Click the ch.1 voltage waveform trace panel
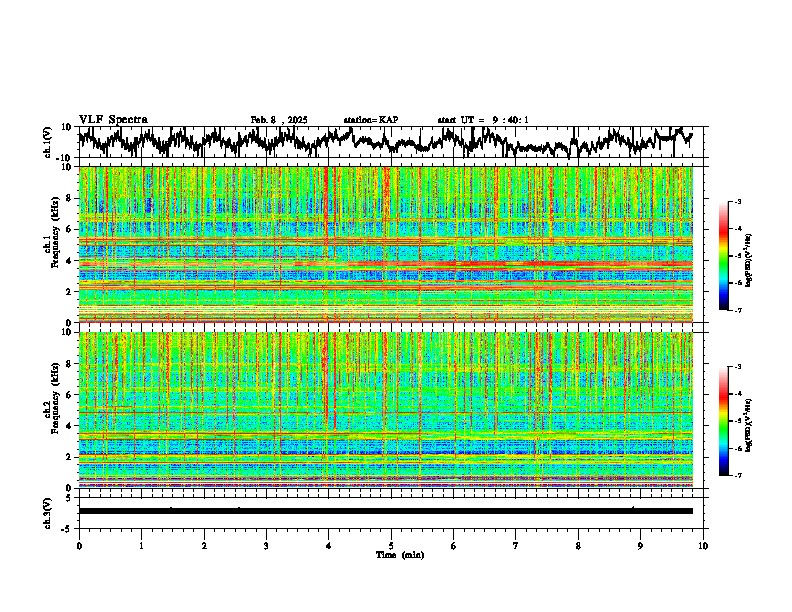The height and width of the screenshot is (612, 792). coord(390,142)
